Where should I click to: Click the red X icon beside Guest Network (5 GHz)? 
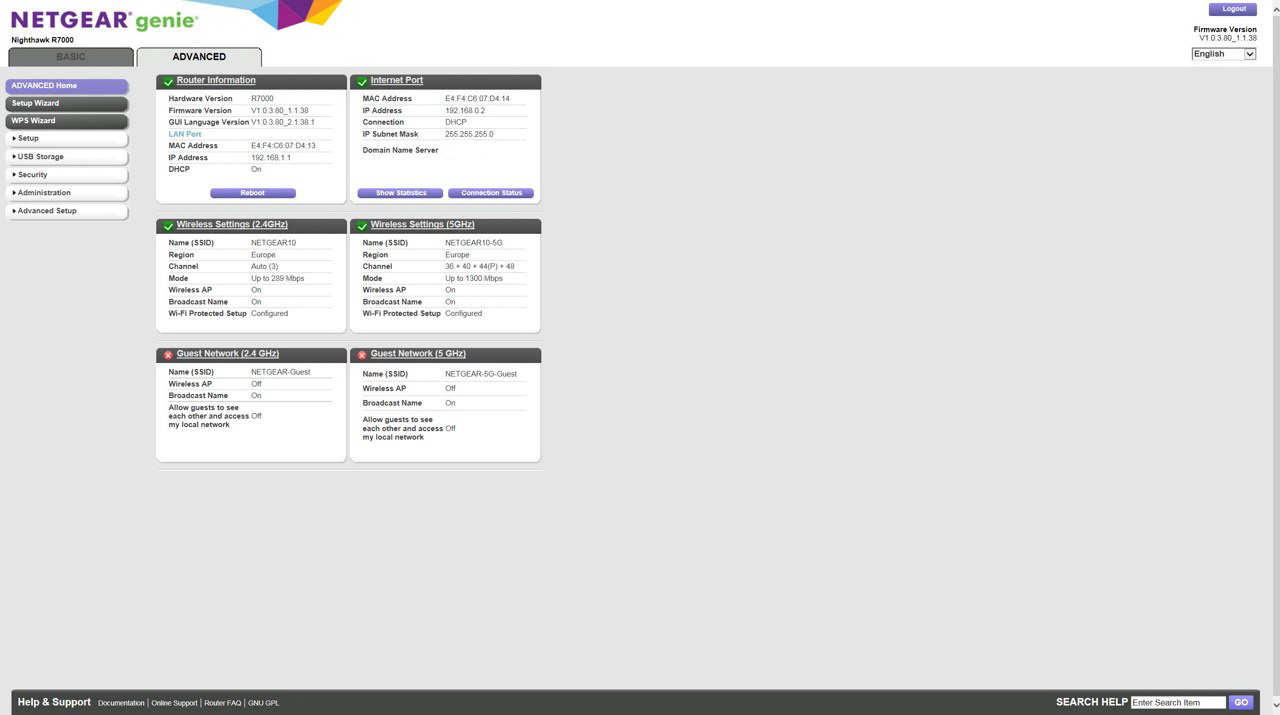(362, 355)
